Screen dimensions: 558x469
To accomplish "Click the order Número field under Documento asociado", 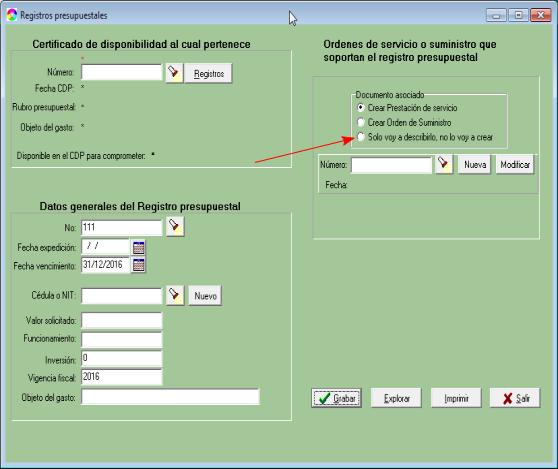I will pos(391,165).
